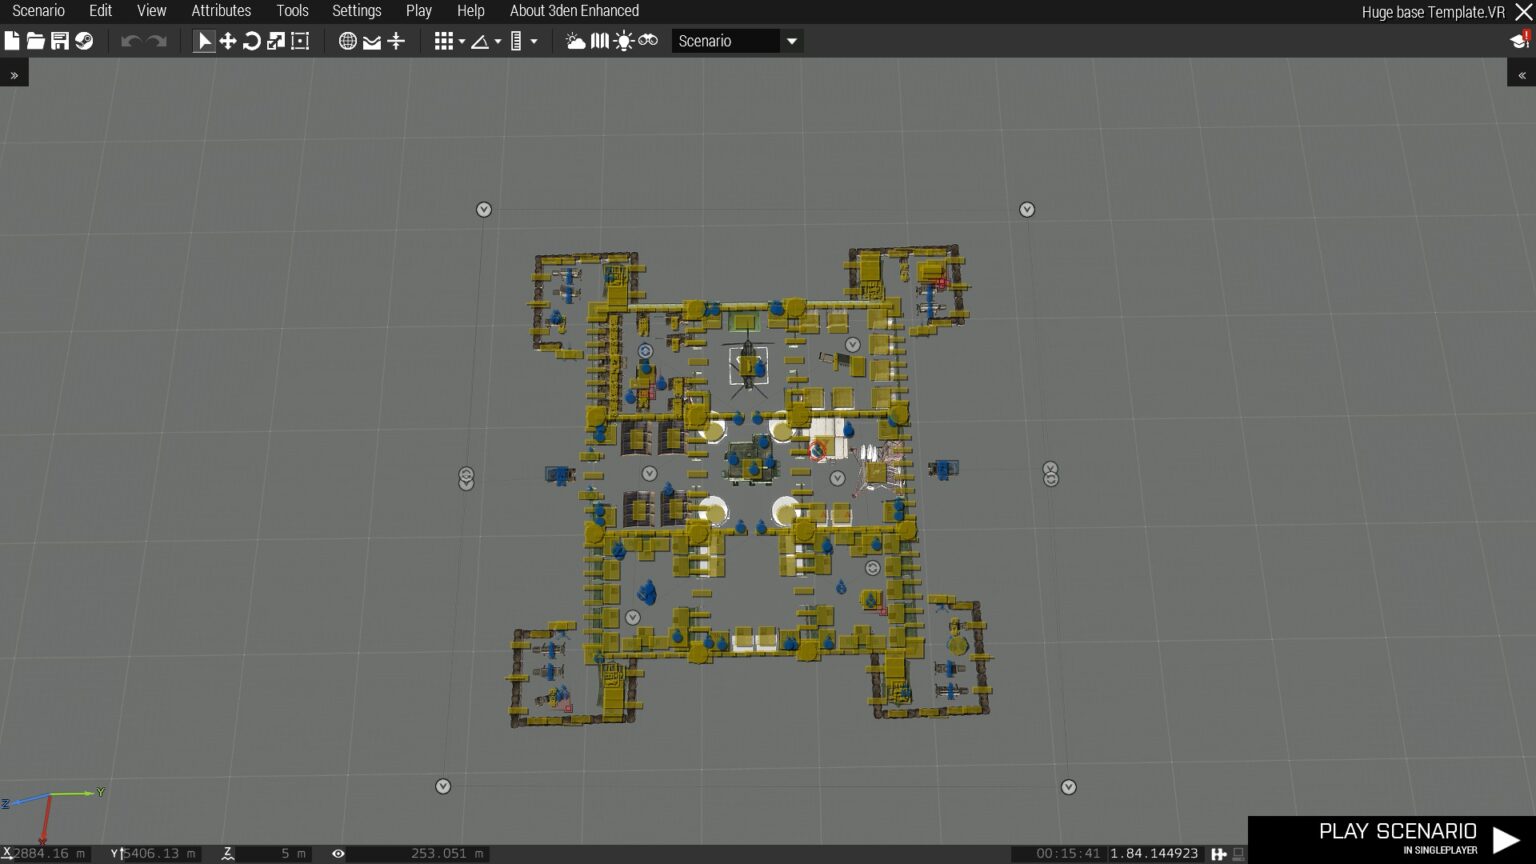The image size is (1536, 864).
Task: Enable vertical elevation snapping toggle
Action: point(514,41)
